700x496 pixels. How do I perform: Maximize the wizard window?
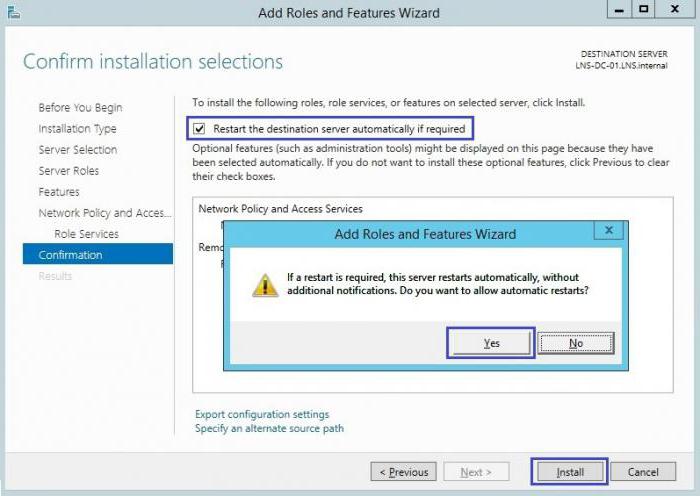point(643,9)
